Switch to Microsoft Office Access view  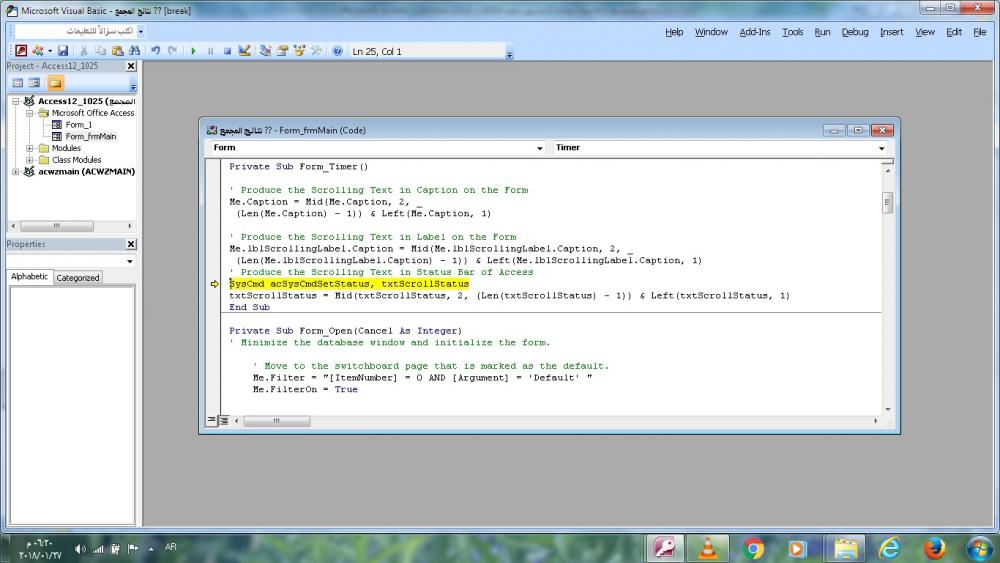coord(21,50)
